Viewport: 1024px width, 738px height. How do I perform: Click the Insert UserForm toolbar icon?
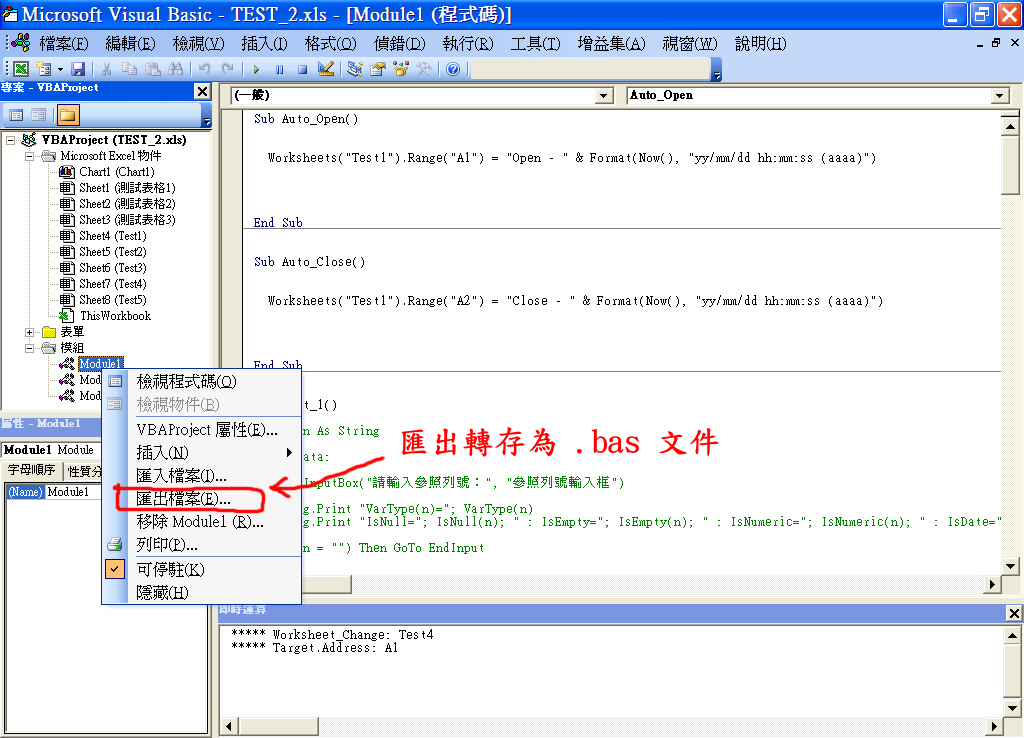pos(44,69)
